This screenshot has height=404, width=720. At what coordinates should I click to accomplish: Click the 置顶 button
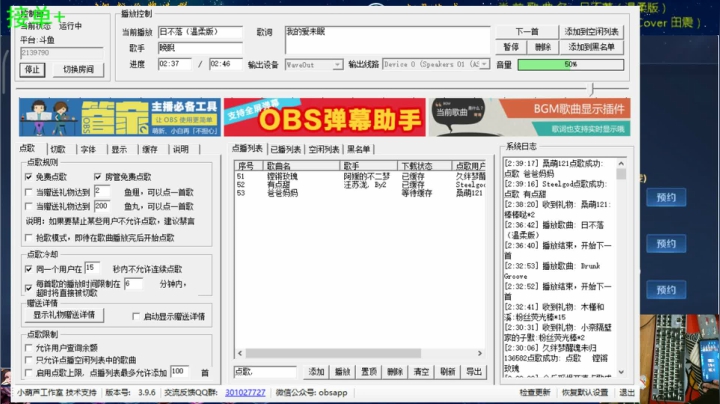(369, 372)
